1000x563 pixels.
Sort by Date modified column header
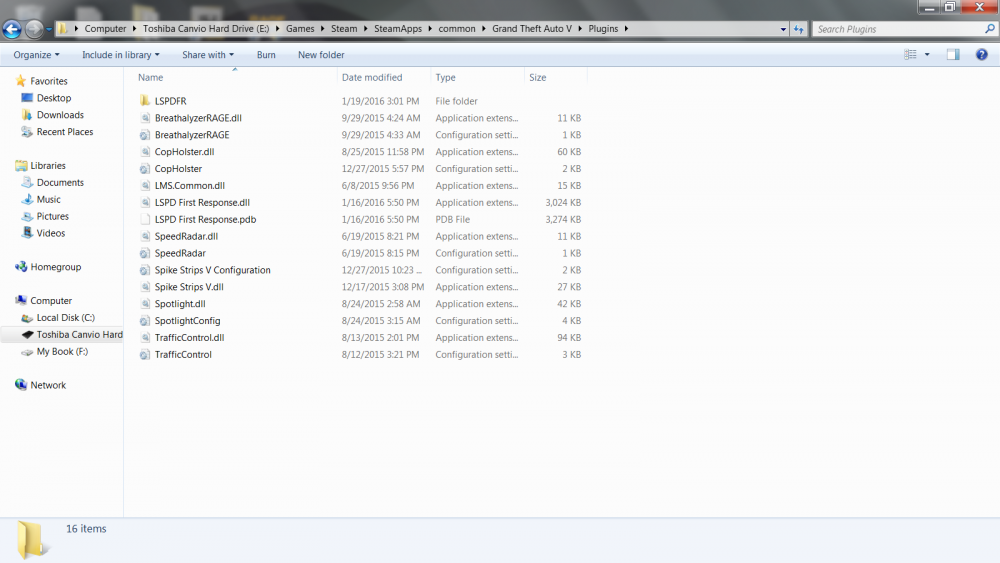[x=372, y=77]
